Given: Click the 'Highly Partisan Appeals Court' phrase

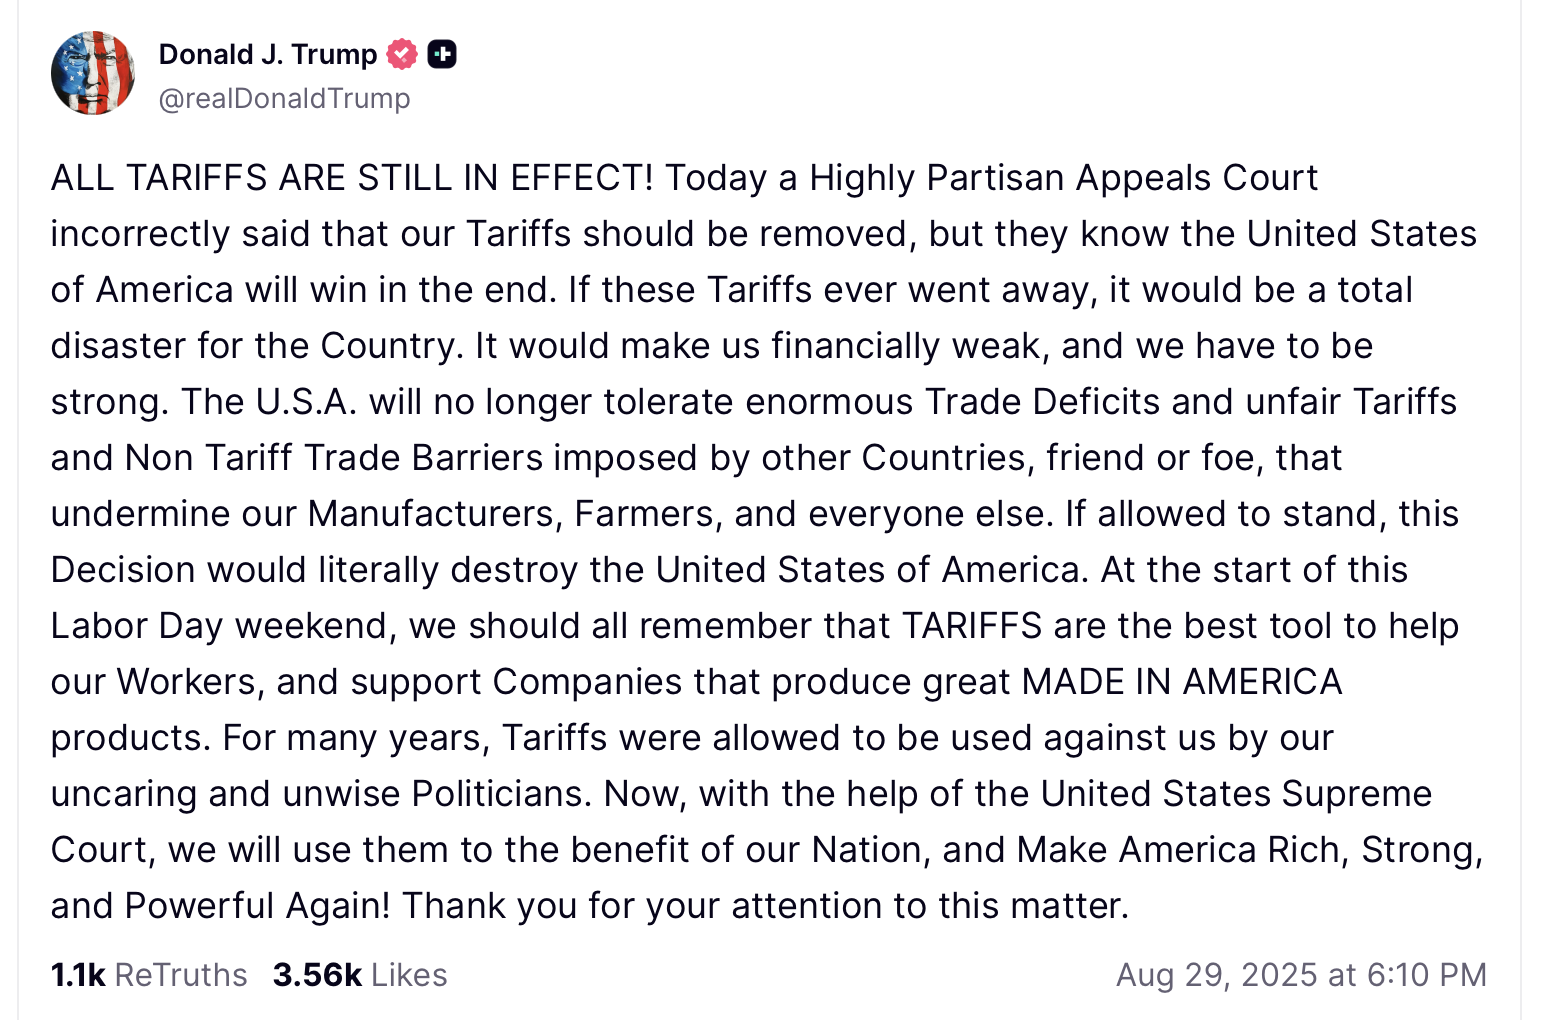Looking at the screenshot, I should pos(1063,178).
